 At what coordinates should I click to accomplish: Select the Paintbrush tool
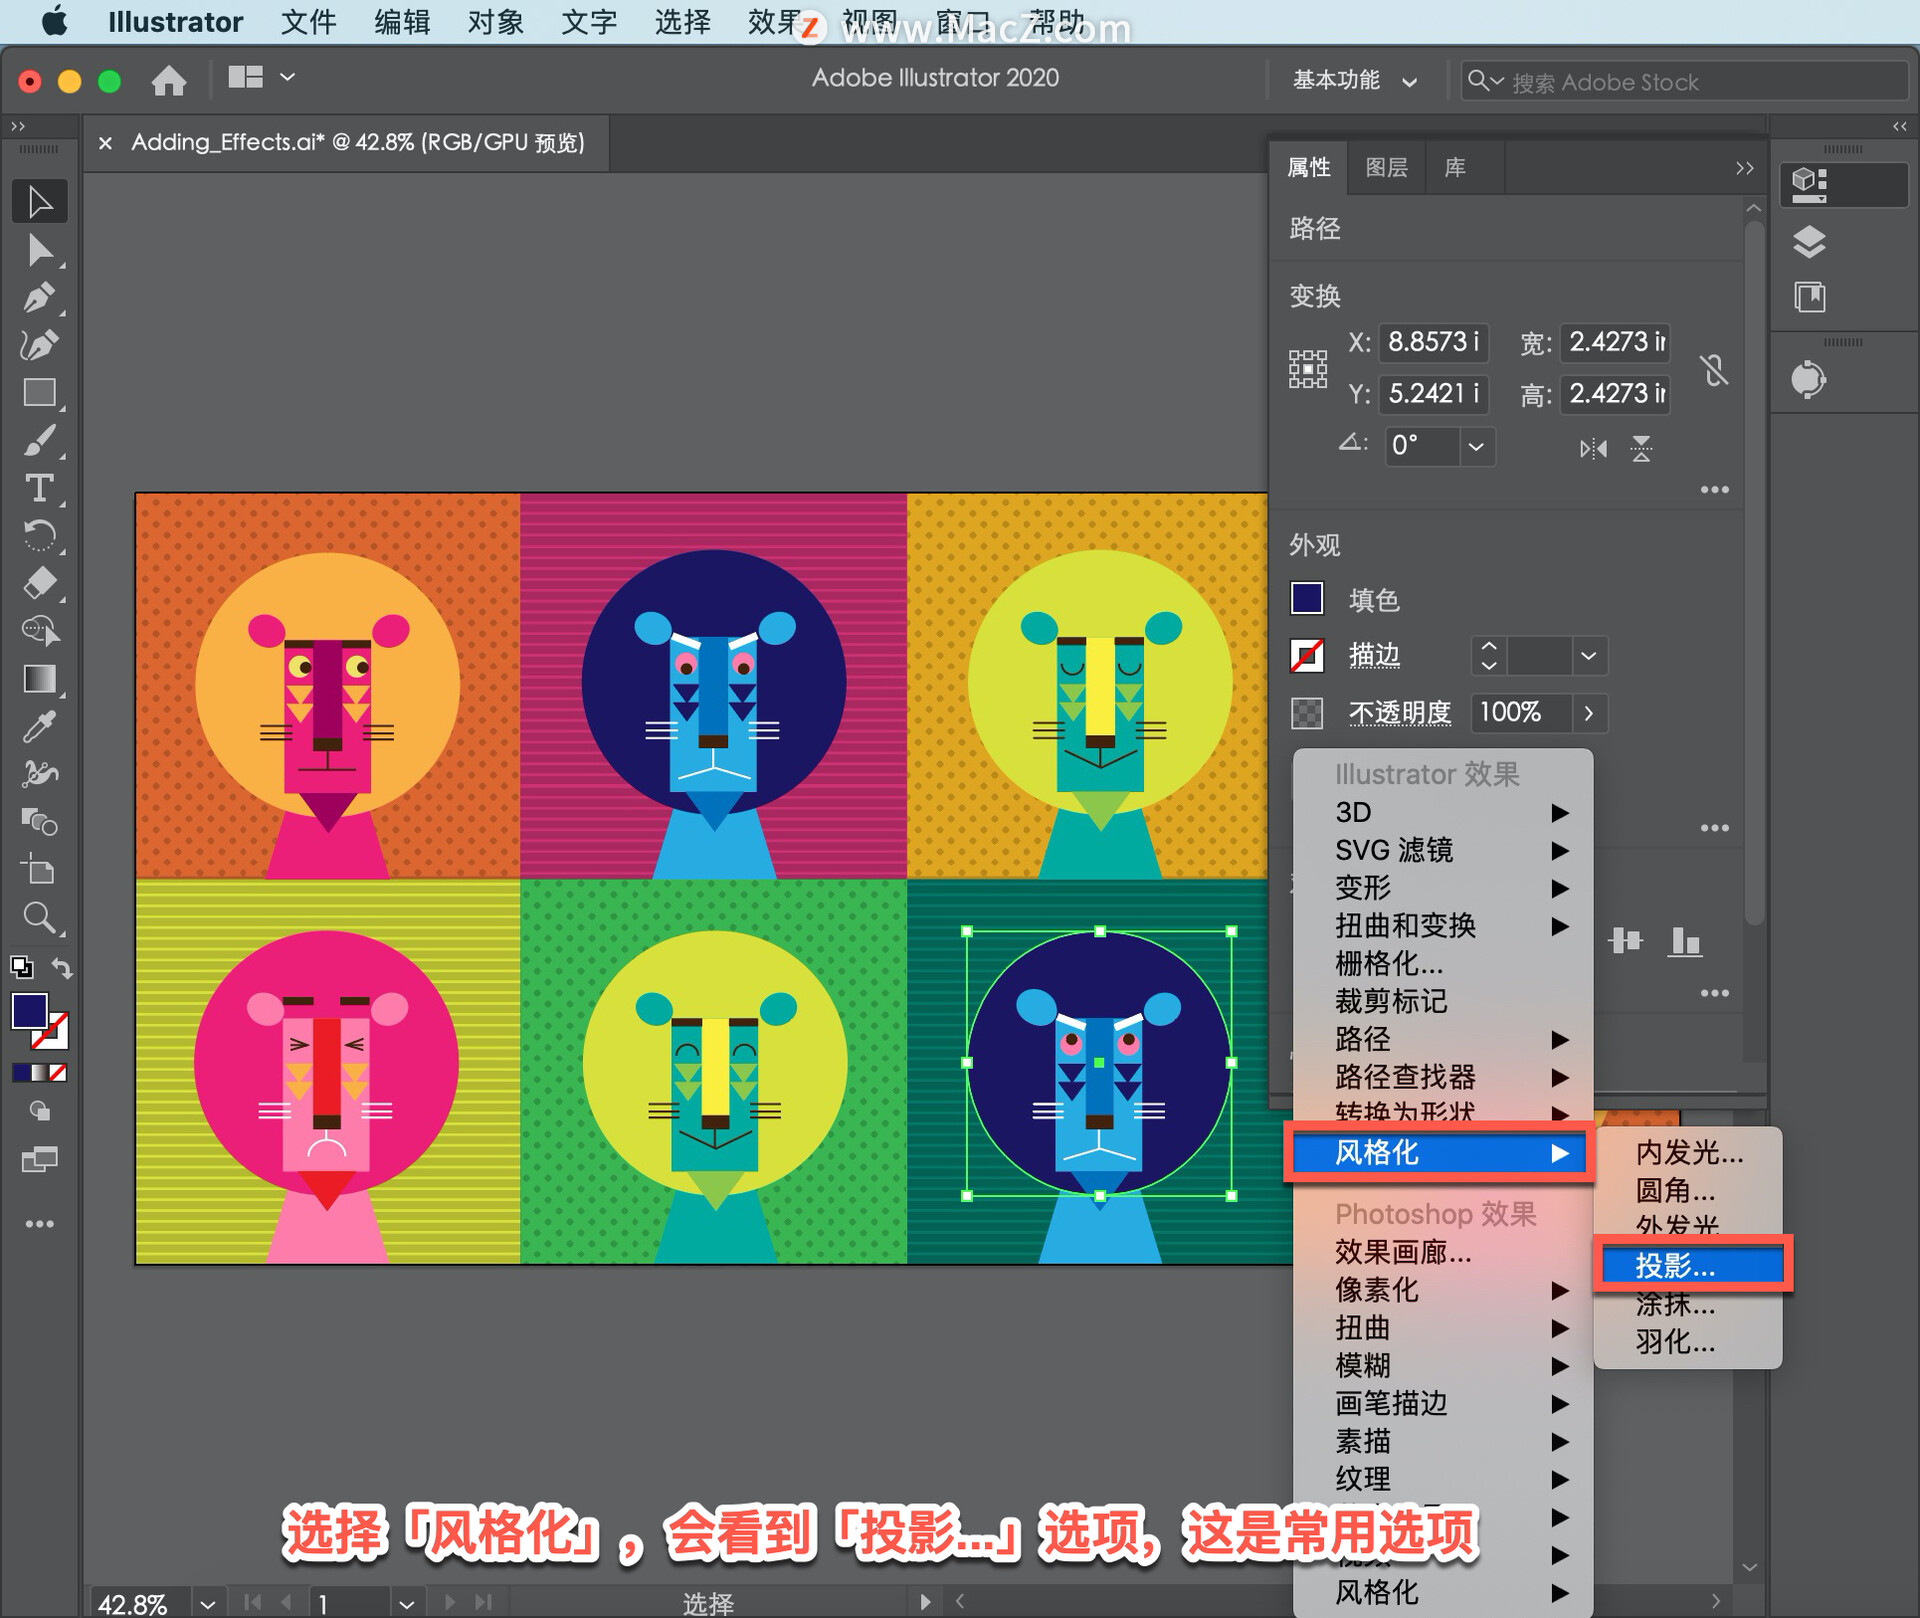[39, 441]
